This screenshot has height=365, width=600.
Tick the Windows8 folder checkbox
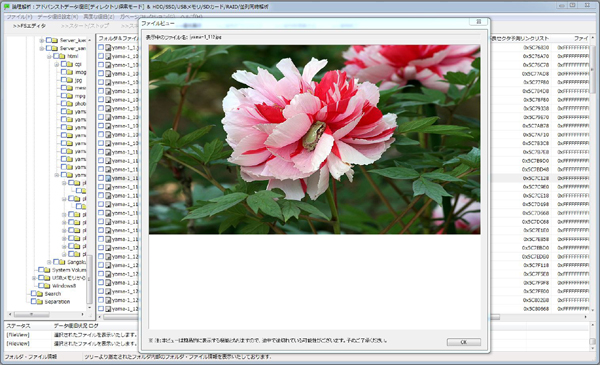click(41, 286)
